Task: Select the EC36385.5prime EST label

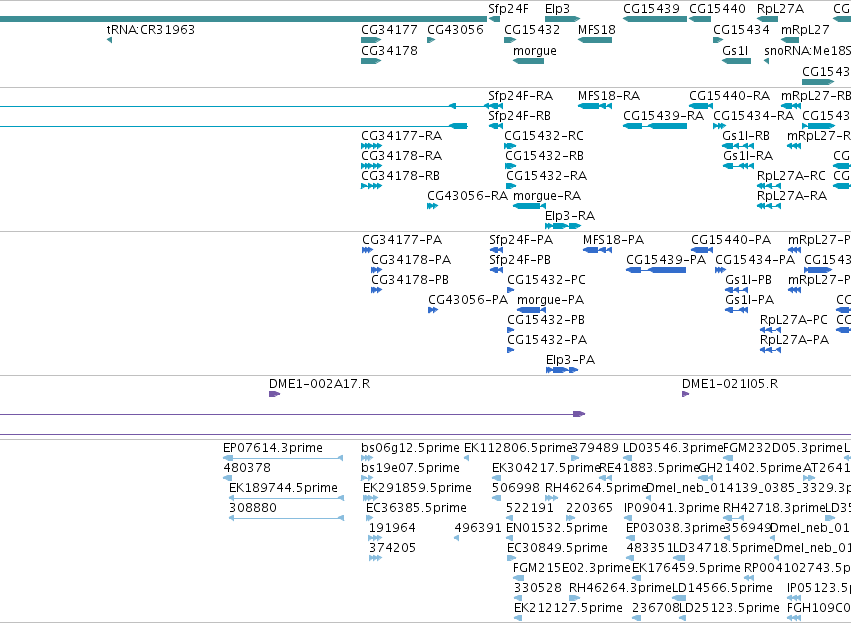Action: [x=416, y=508]
